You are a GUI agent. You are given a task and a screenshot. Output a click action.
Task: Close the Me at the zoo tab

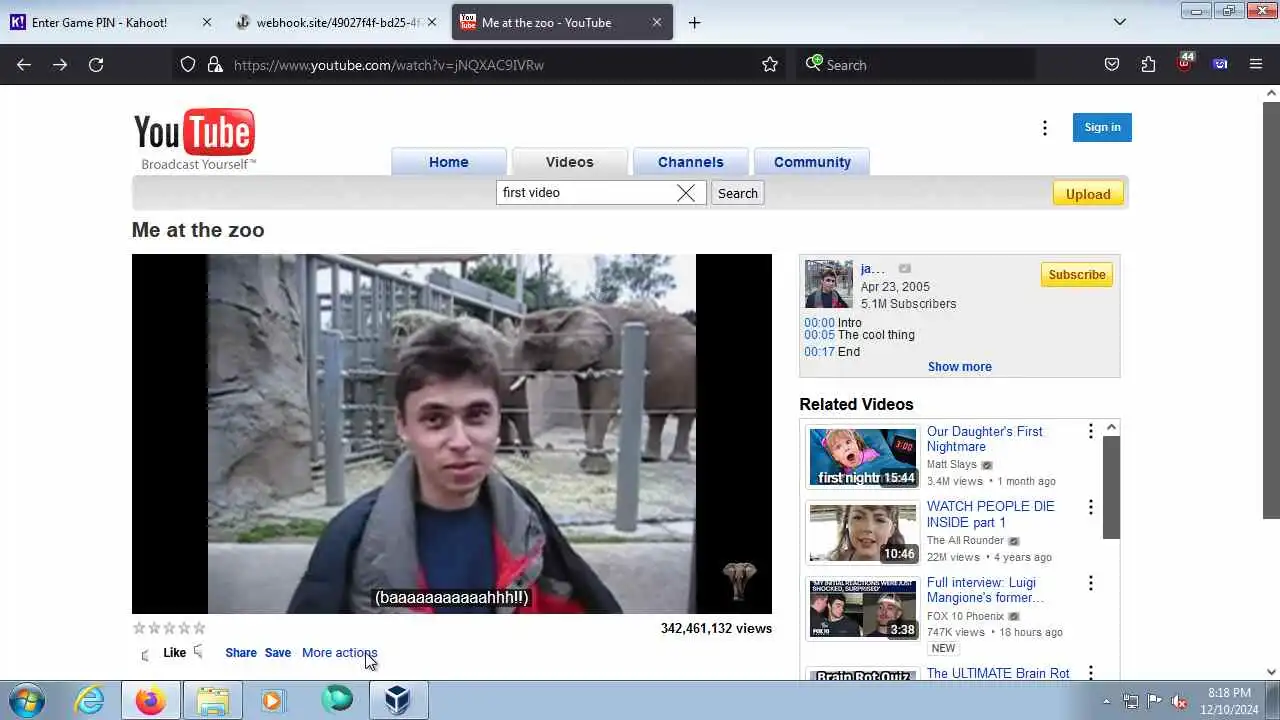click(657, 22)
